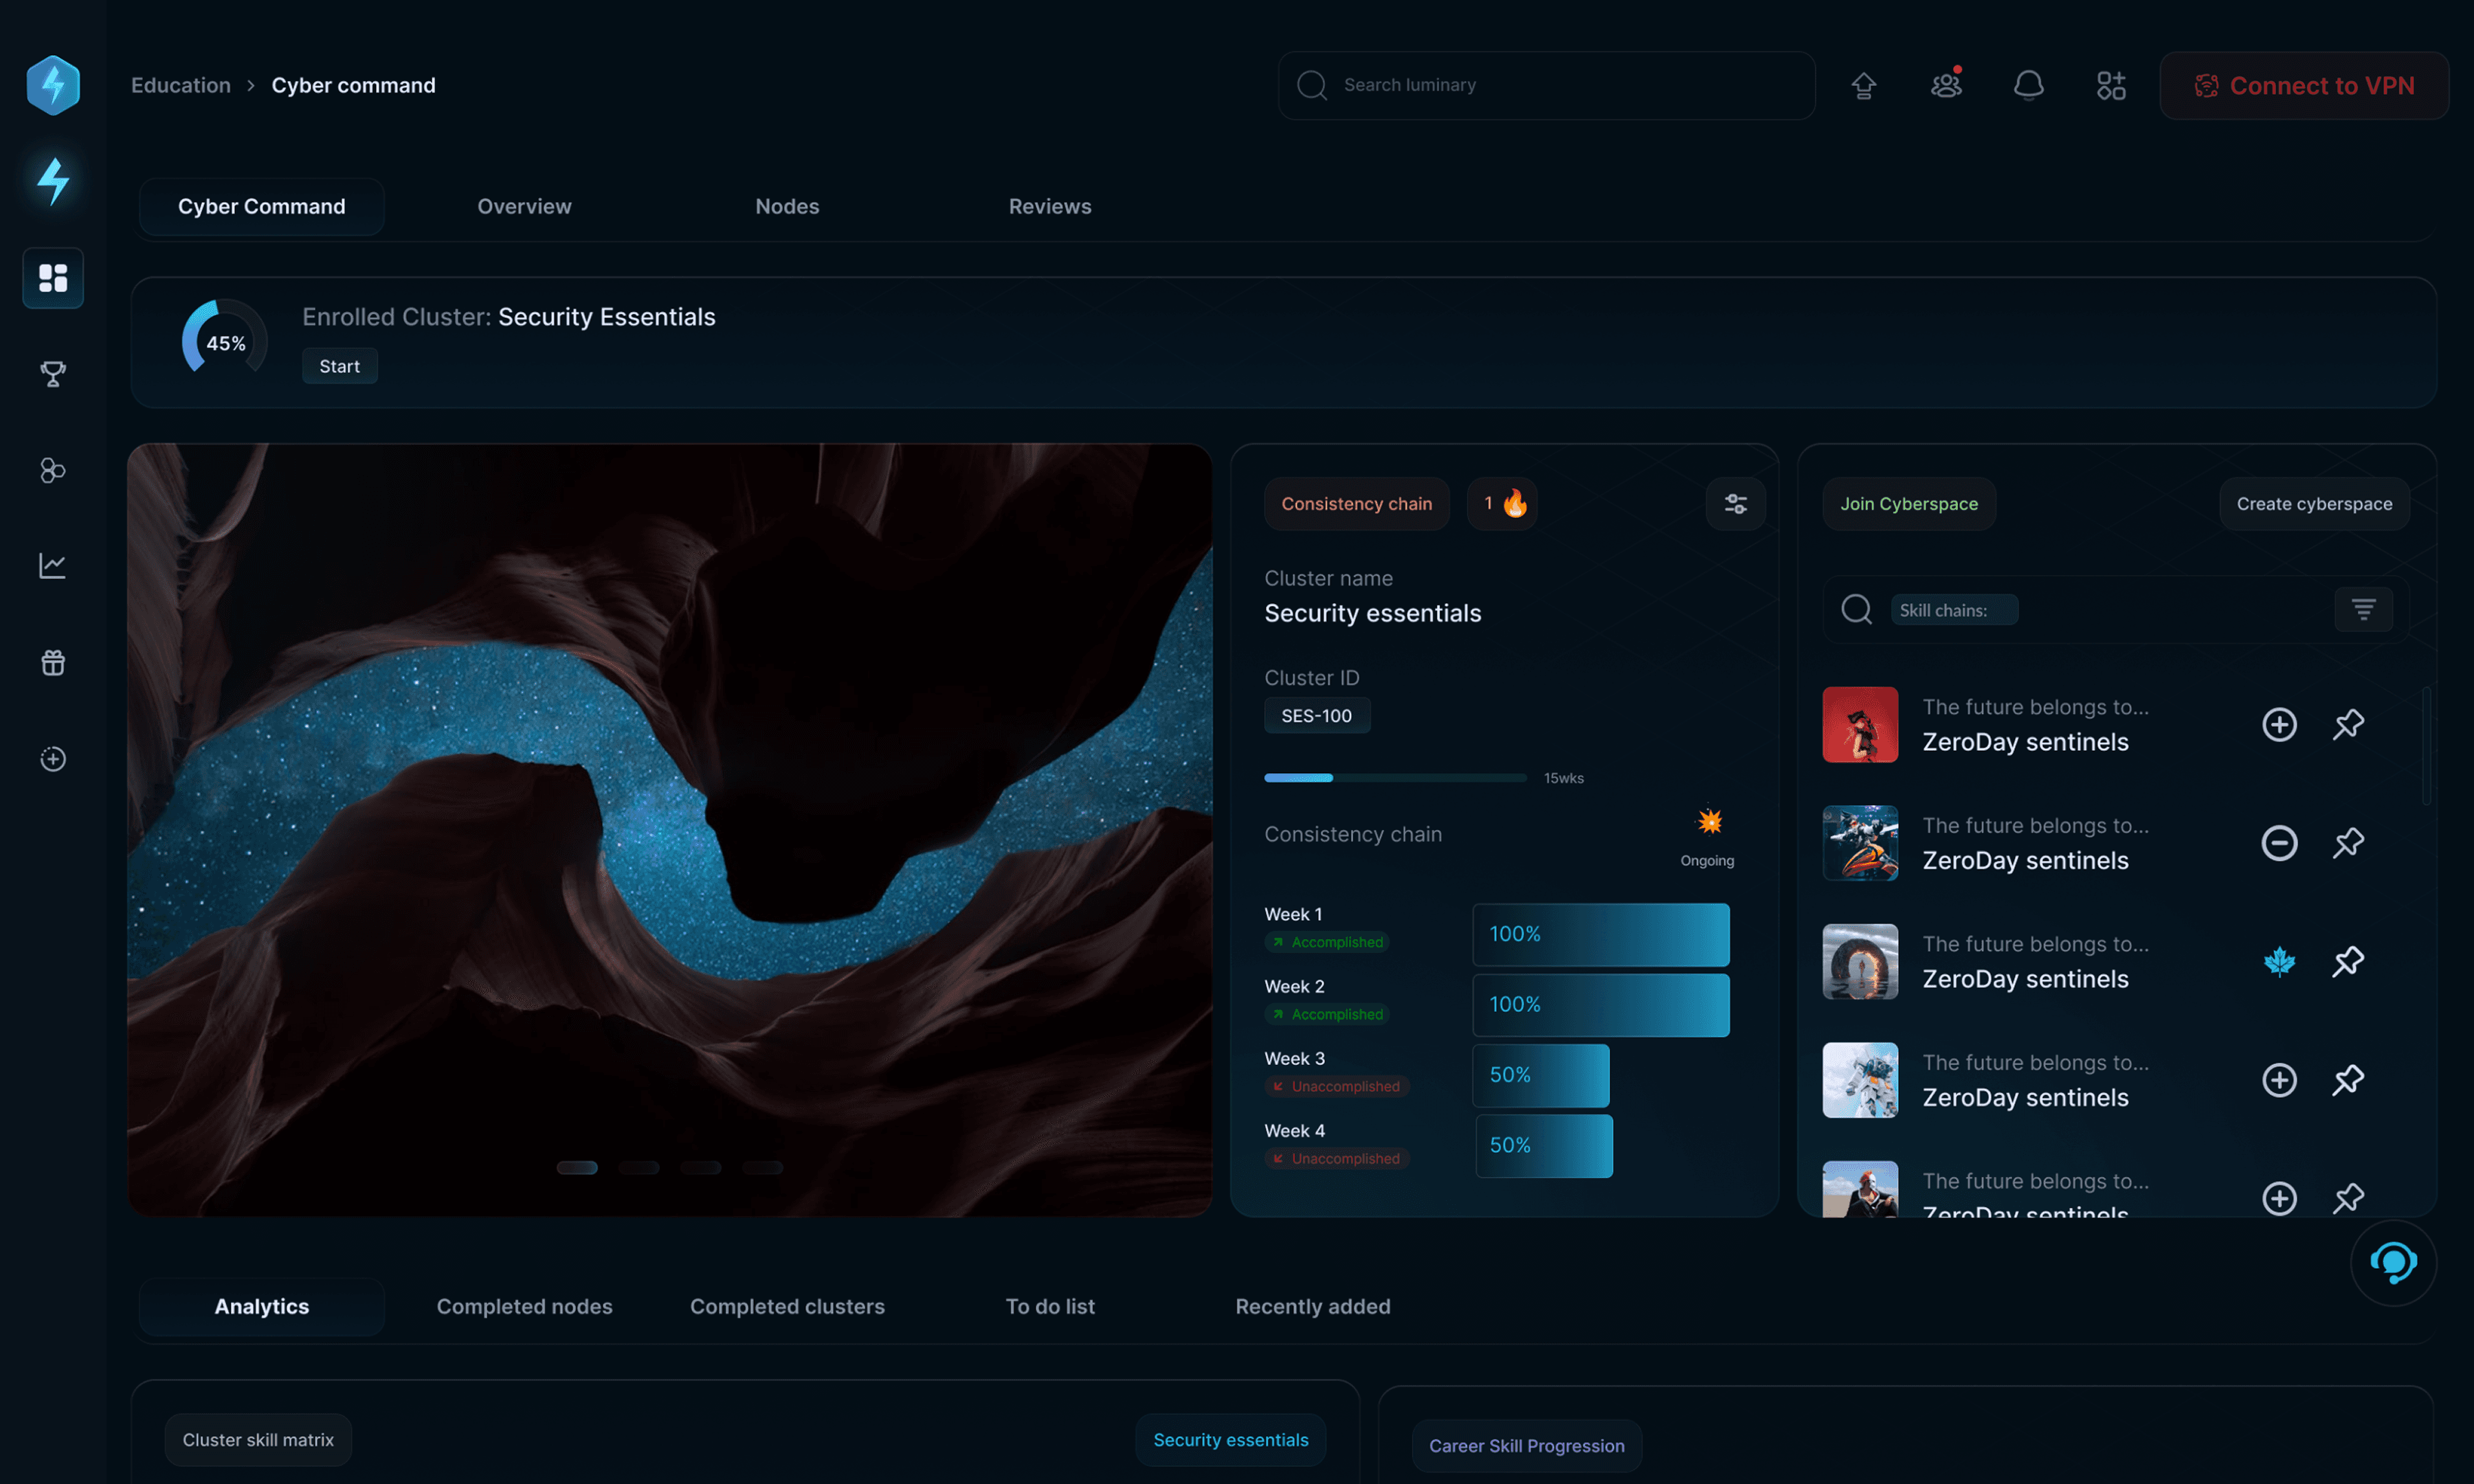Expand the Education breadcrumb menu
This screenshot has height=1484, width=2474.
(x=180, y=85)
